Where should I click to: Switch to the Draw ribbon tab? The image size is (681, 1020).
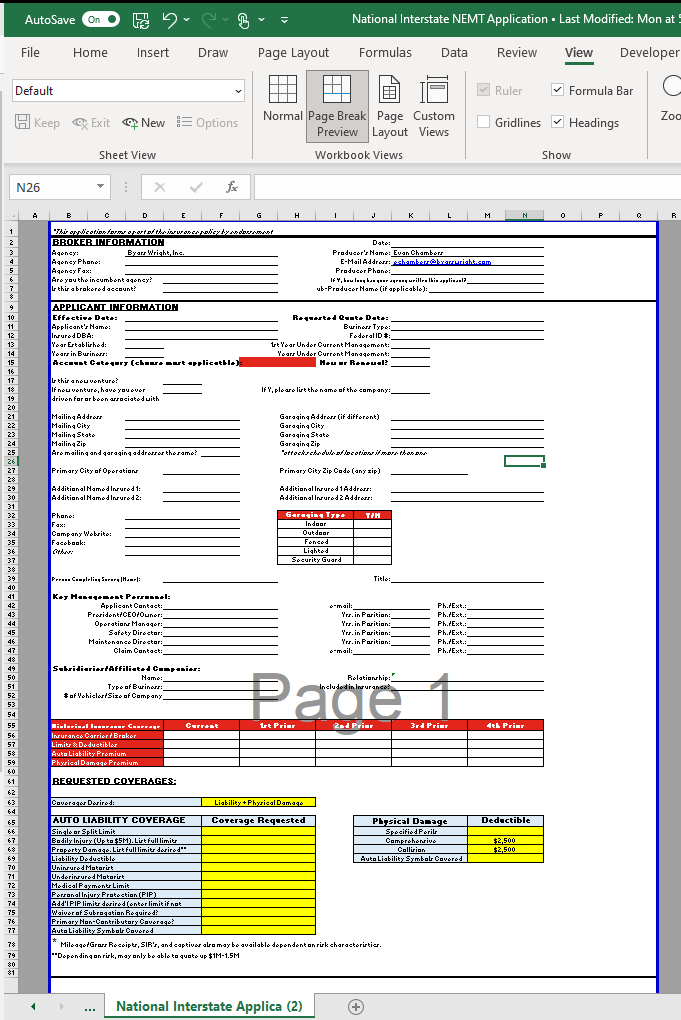coord(213,53)
